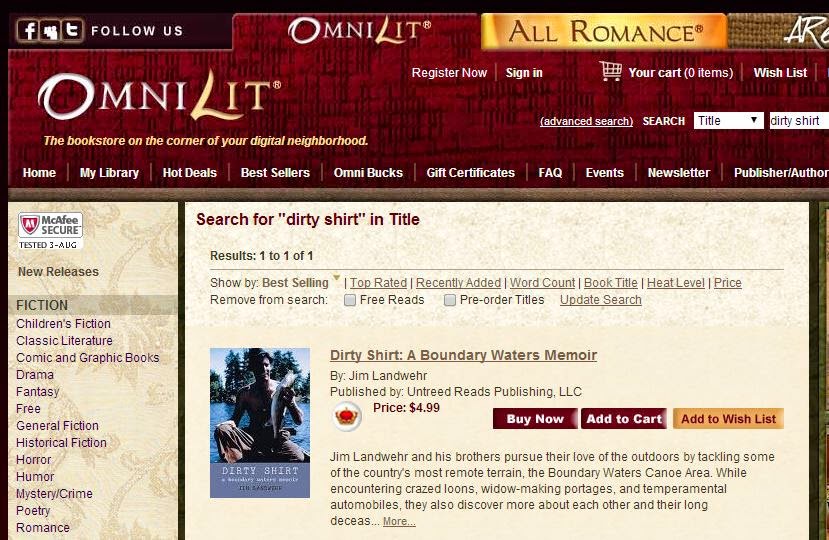The width and height of the screenshot is (829, 540).
Task: Click the Buy Now button
Action: (x=535, y=419)
